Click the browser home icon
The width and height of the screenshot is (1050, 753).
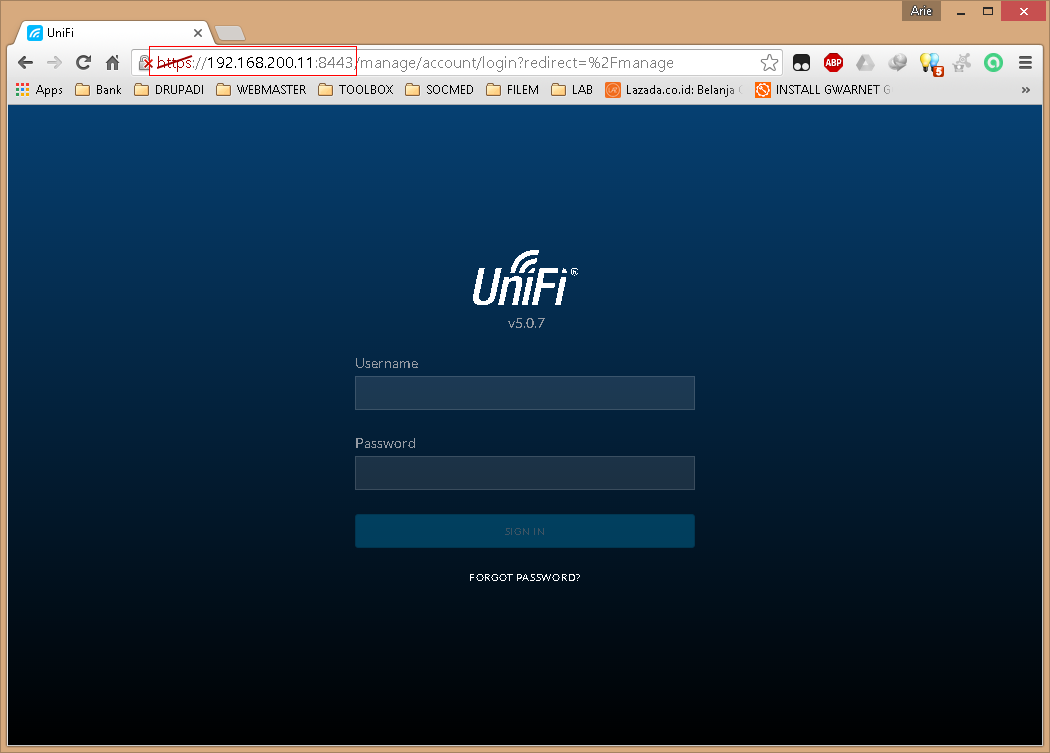tap(112, 62)
